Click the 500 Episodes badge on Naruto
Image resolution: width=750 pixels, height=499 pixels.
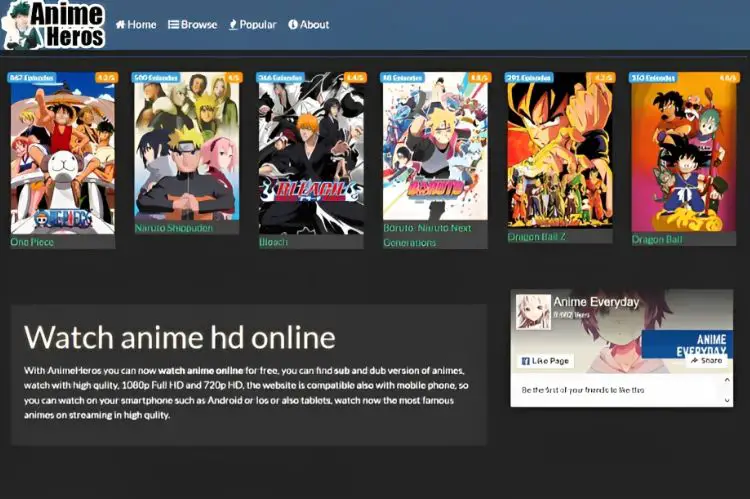coord(156,78)
